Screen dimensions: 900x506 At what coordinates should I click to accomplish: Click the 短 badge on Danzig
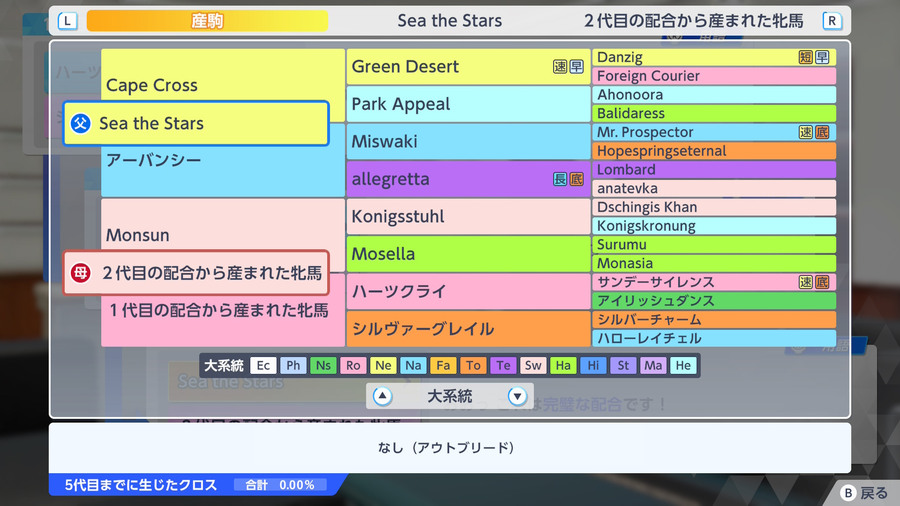[806, 57]
